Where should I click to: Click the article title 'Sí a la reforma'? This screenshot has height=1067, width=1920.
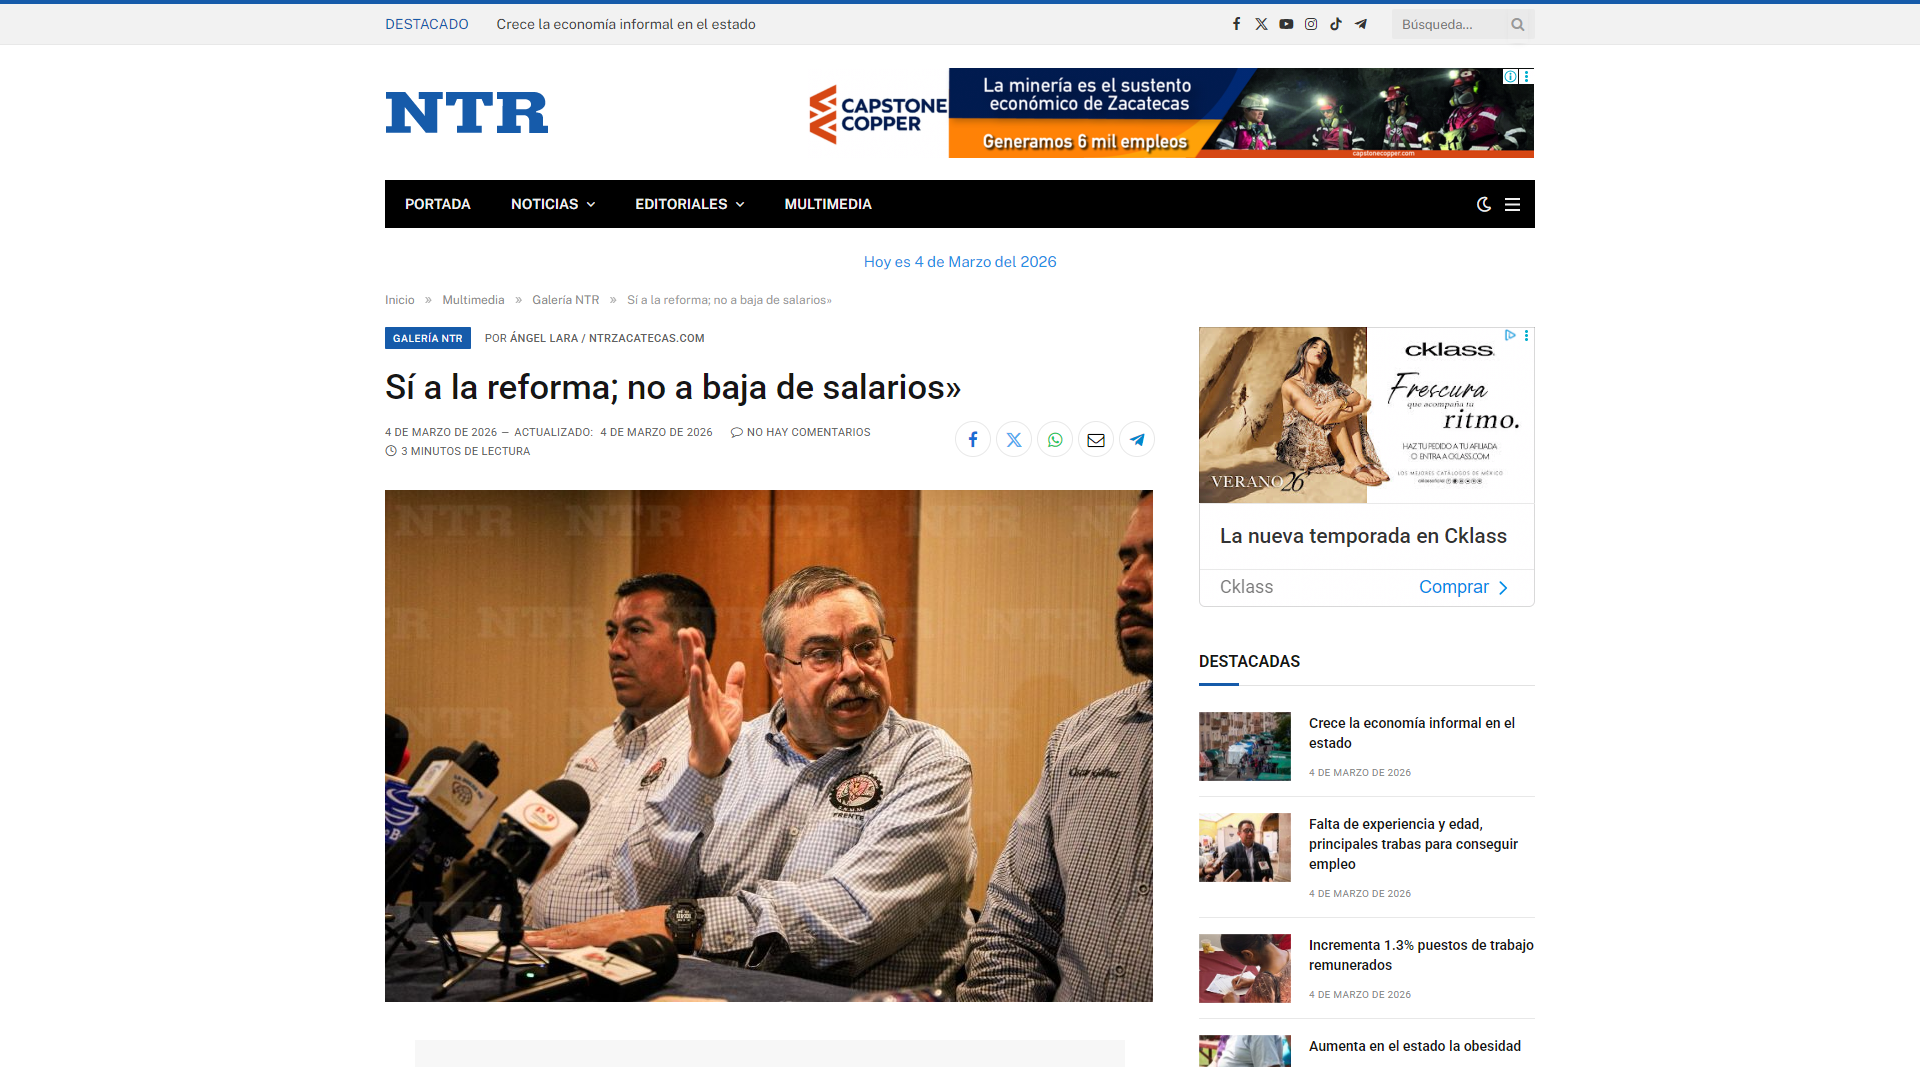click(673, 387)
